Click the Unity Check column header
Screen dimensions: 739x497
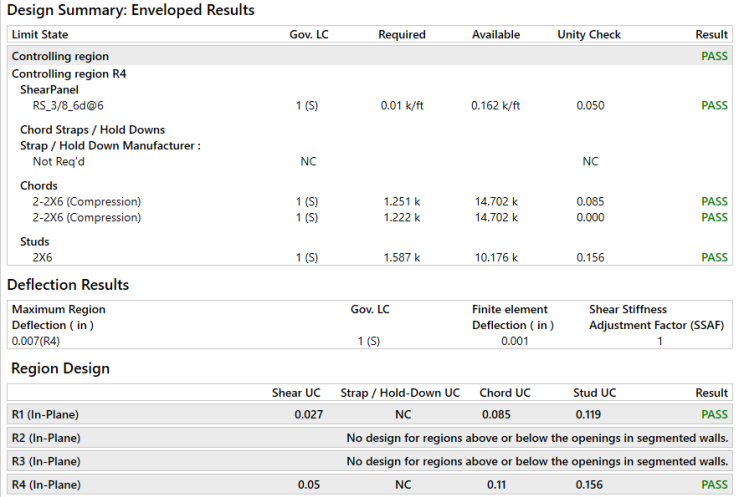[x=589, y=34]
